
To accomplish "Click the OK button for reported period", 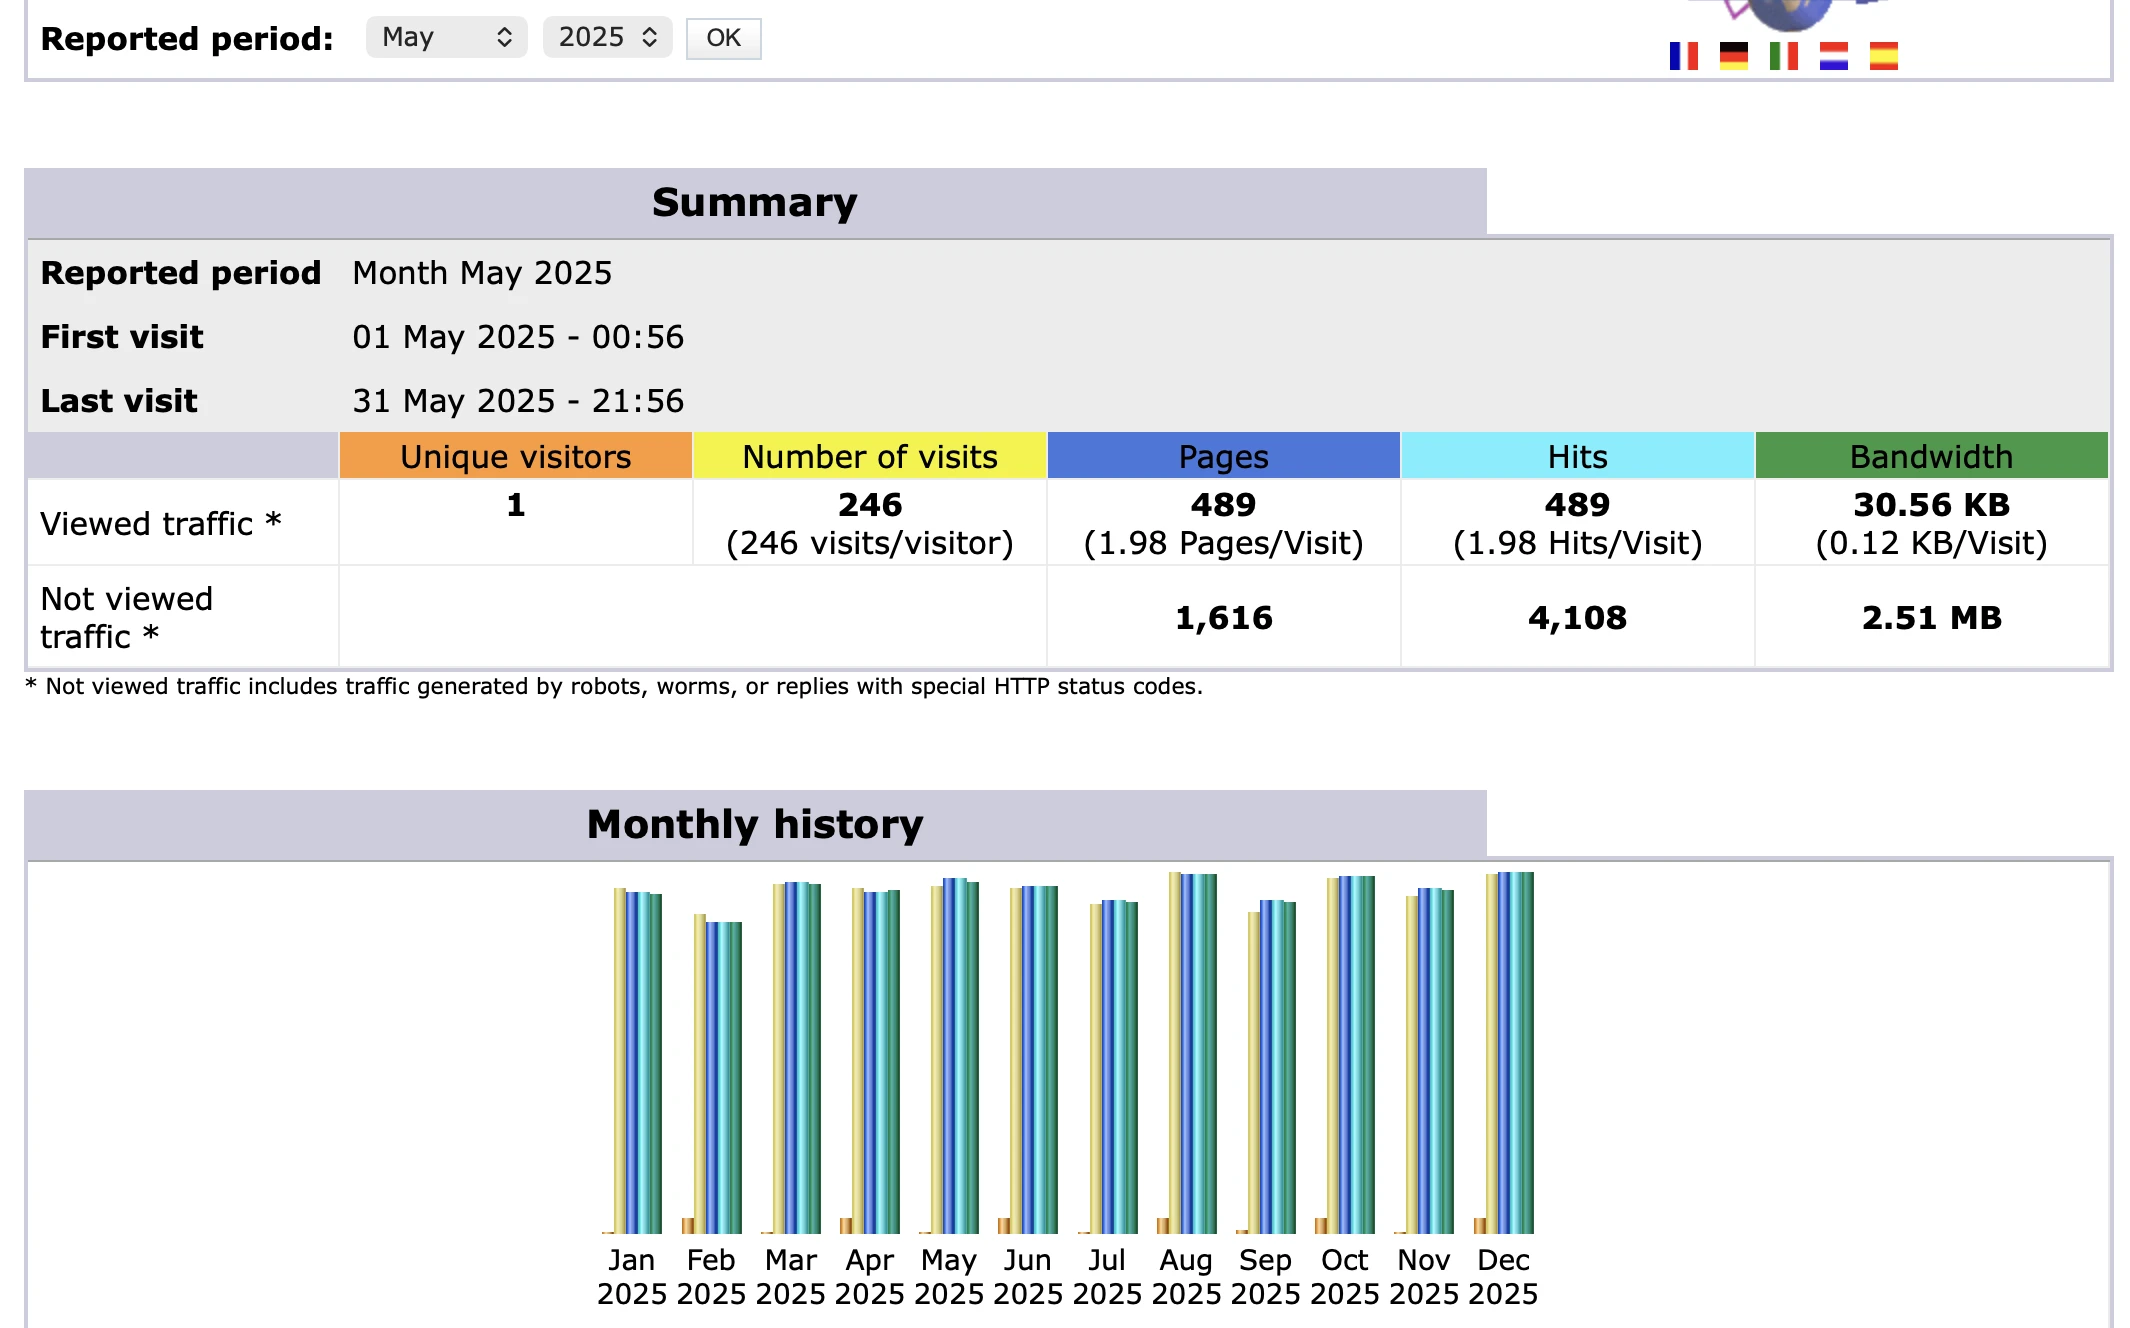I will coord(723,39).
